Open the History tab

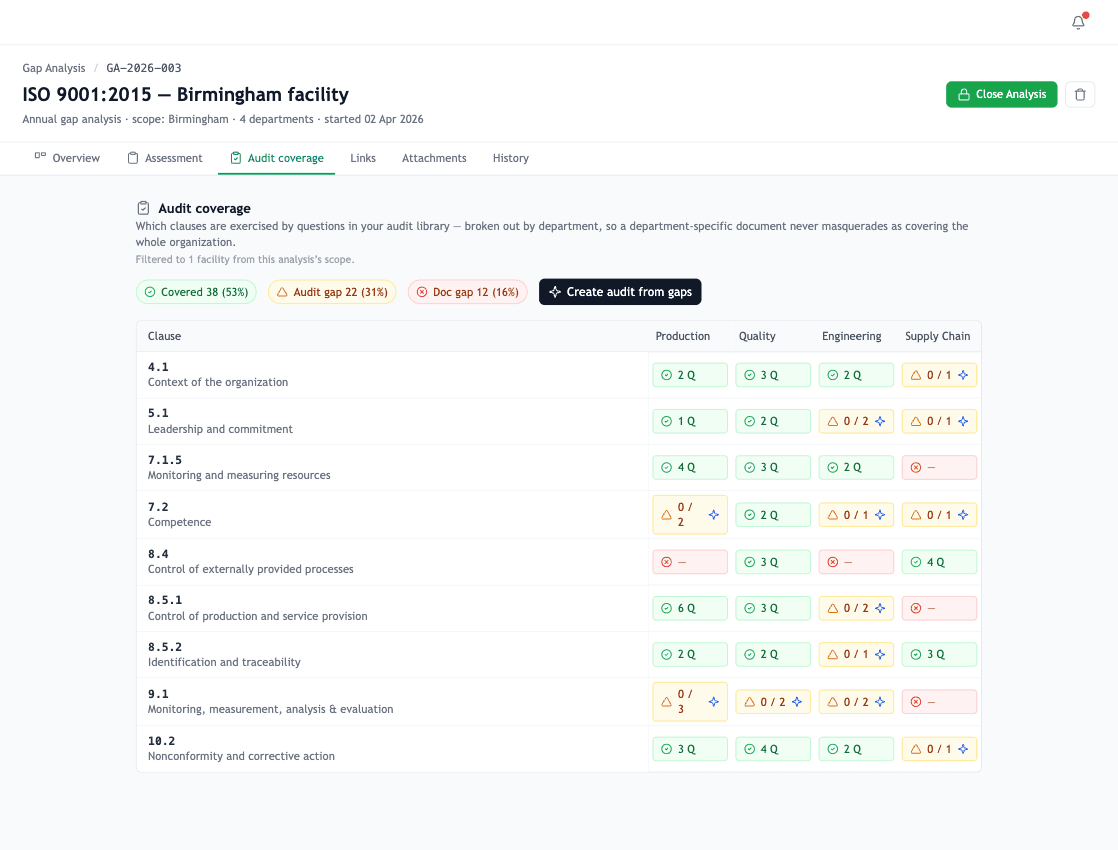(511, 158)
